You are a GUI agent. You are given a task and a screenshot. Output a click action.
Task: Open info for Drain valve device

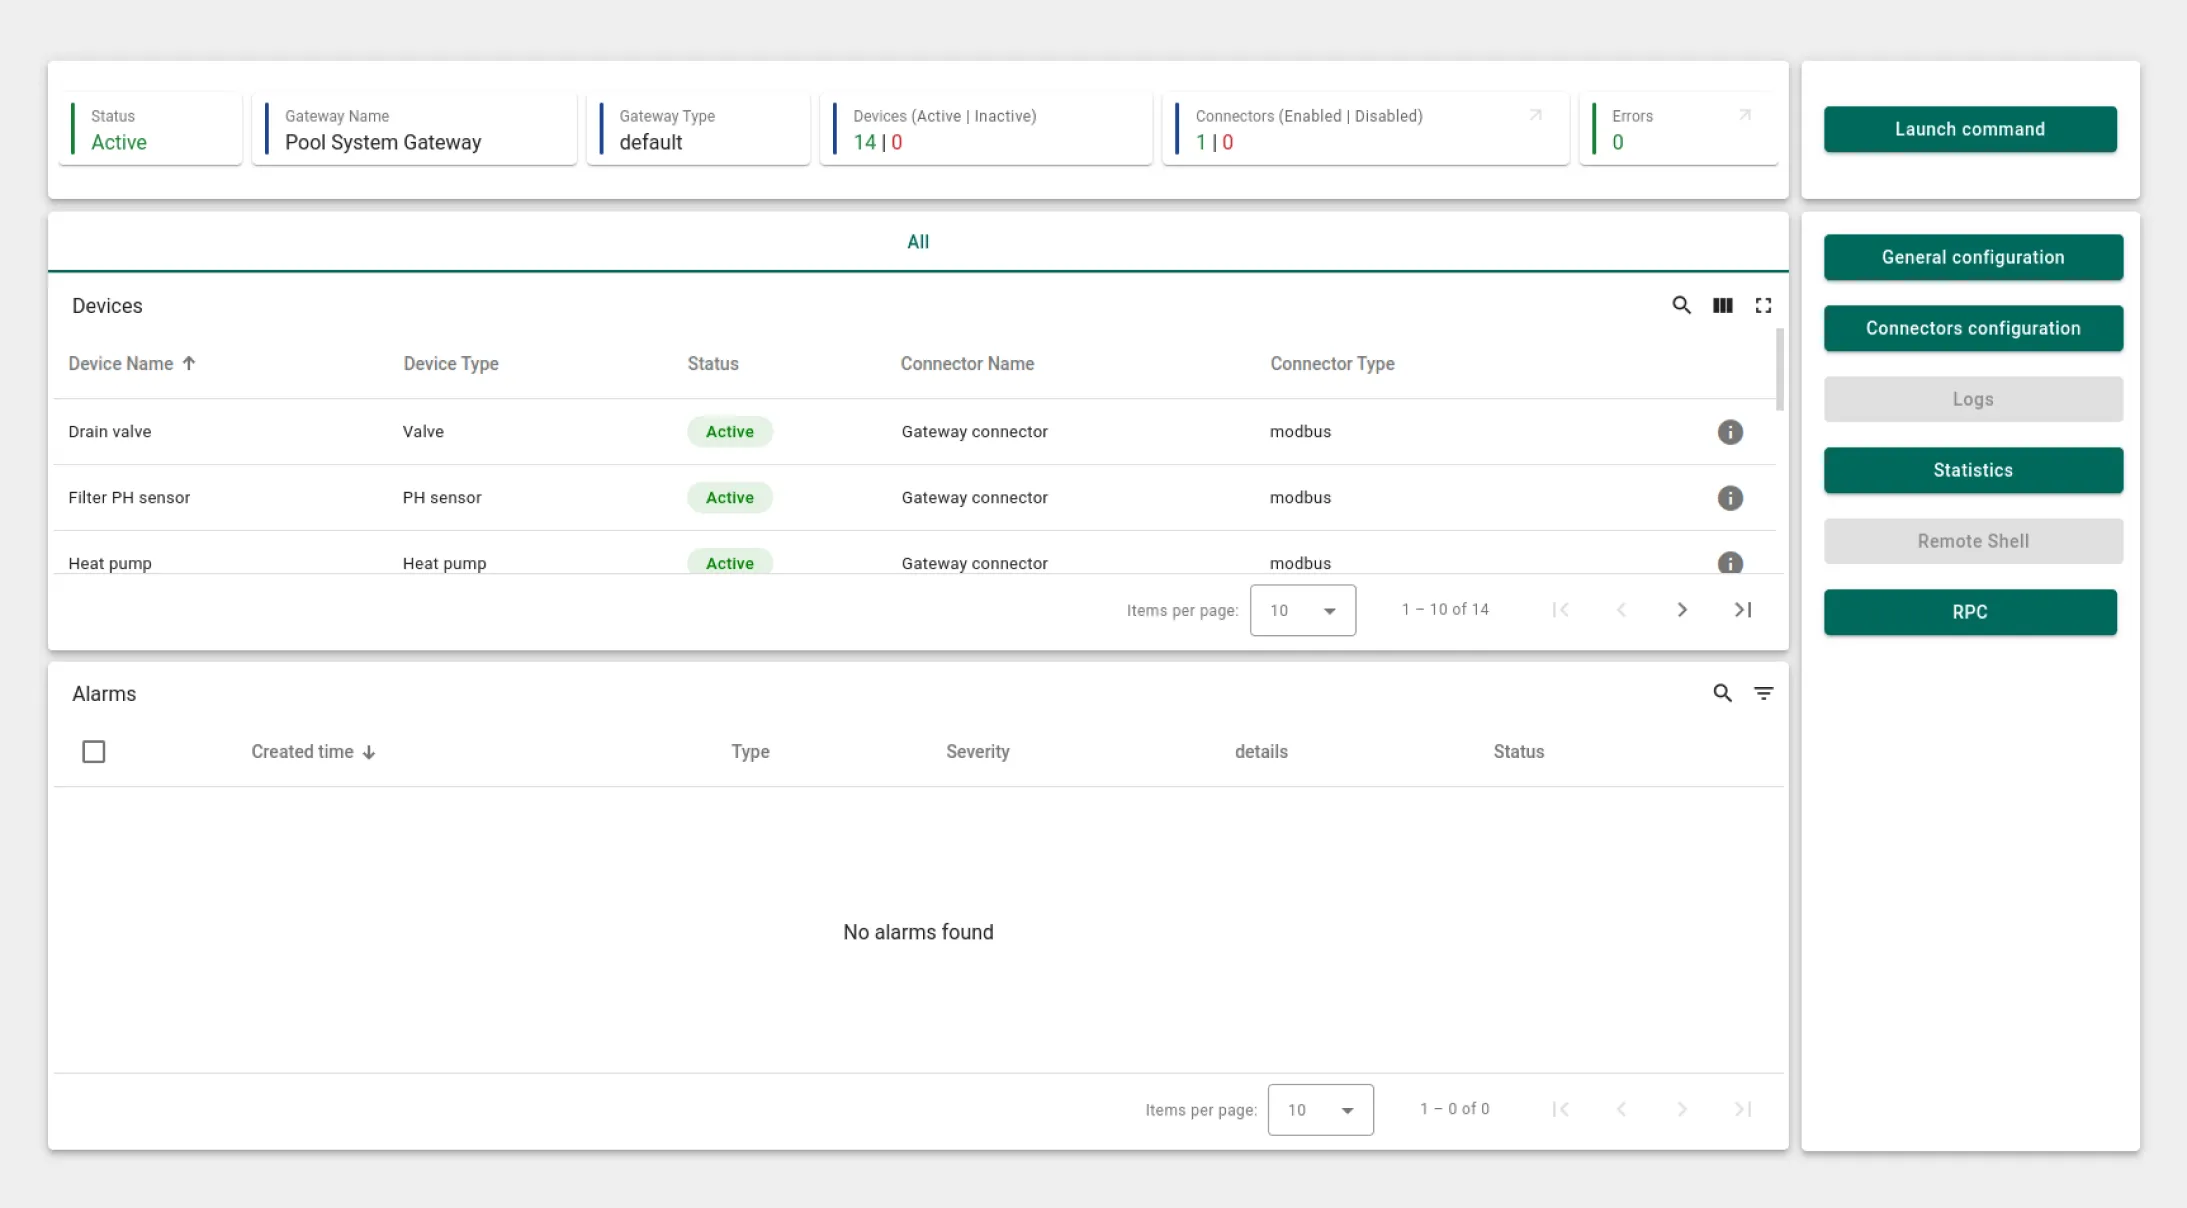click(x=1730, y=432)
